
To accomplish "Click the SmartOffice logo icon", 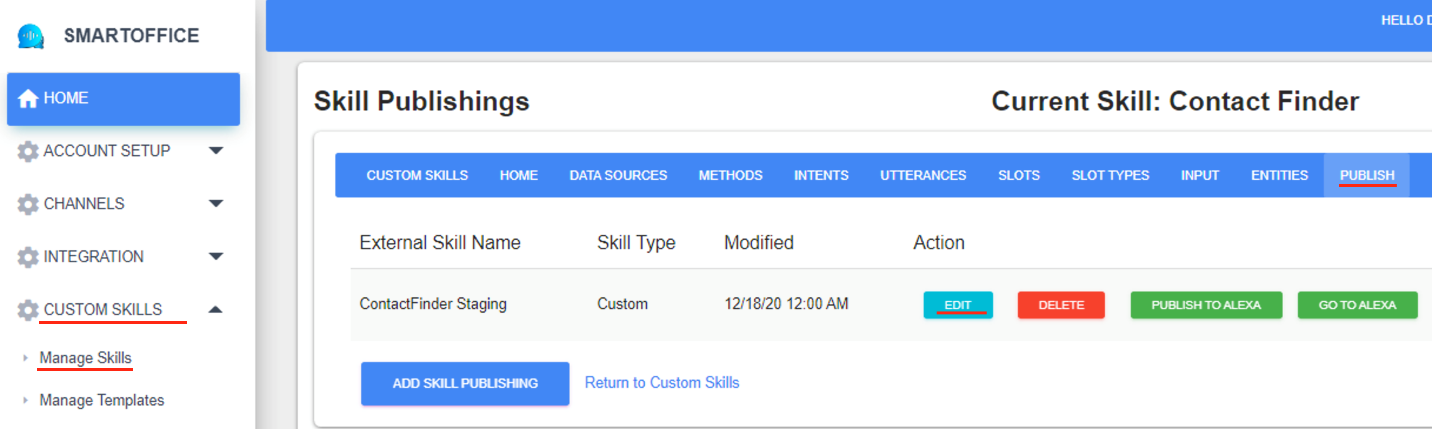I will pos(32,36).
